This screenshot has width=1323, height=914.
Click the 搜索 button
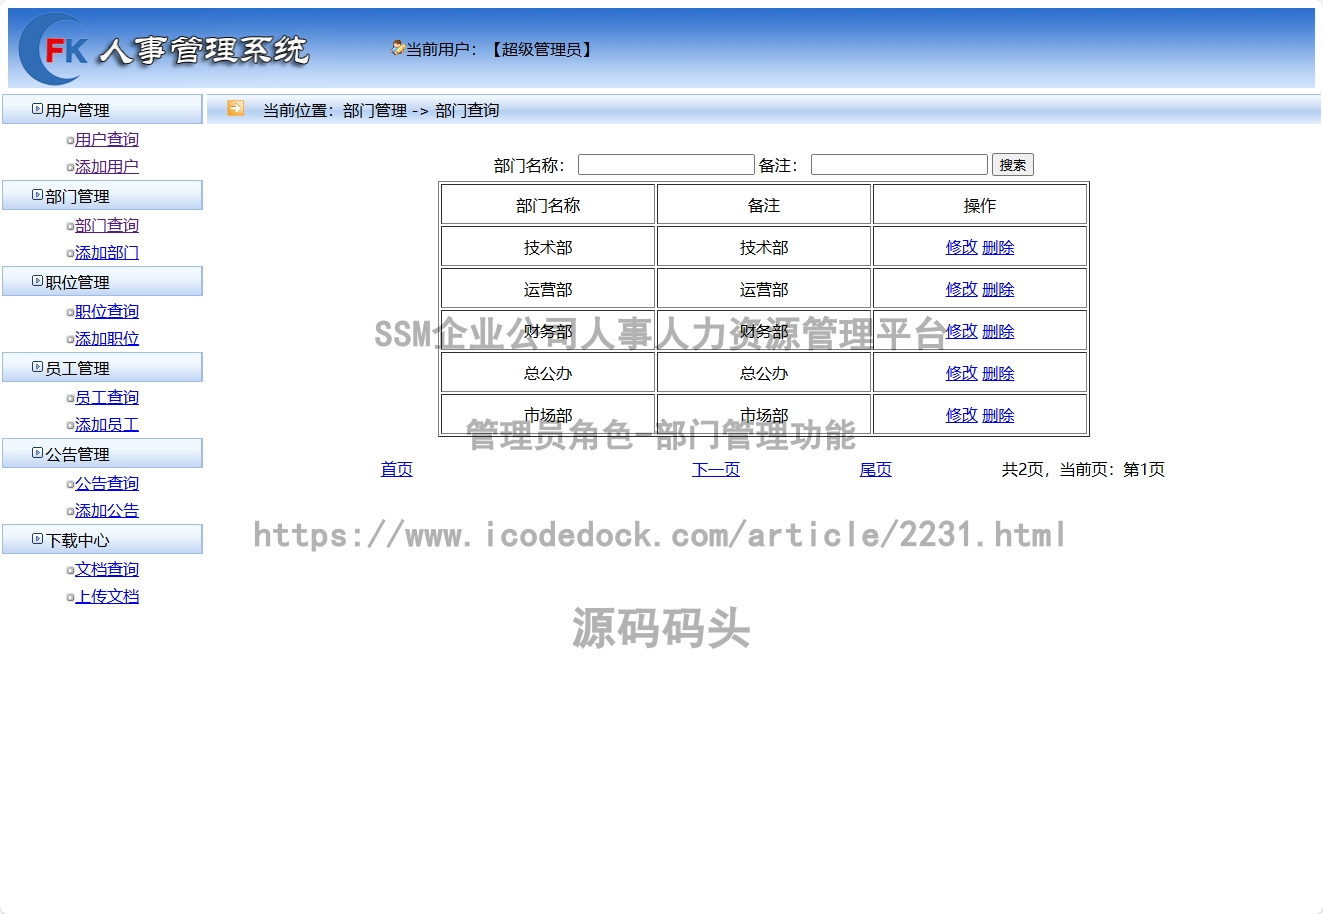pos(1013,165)
